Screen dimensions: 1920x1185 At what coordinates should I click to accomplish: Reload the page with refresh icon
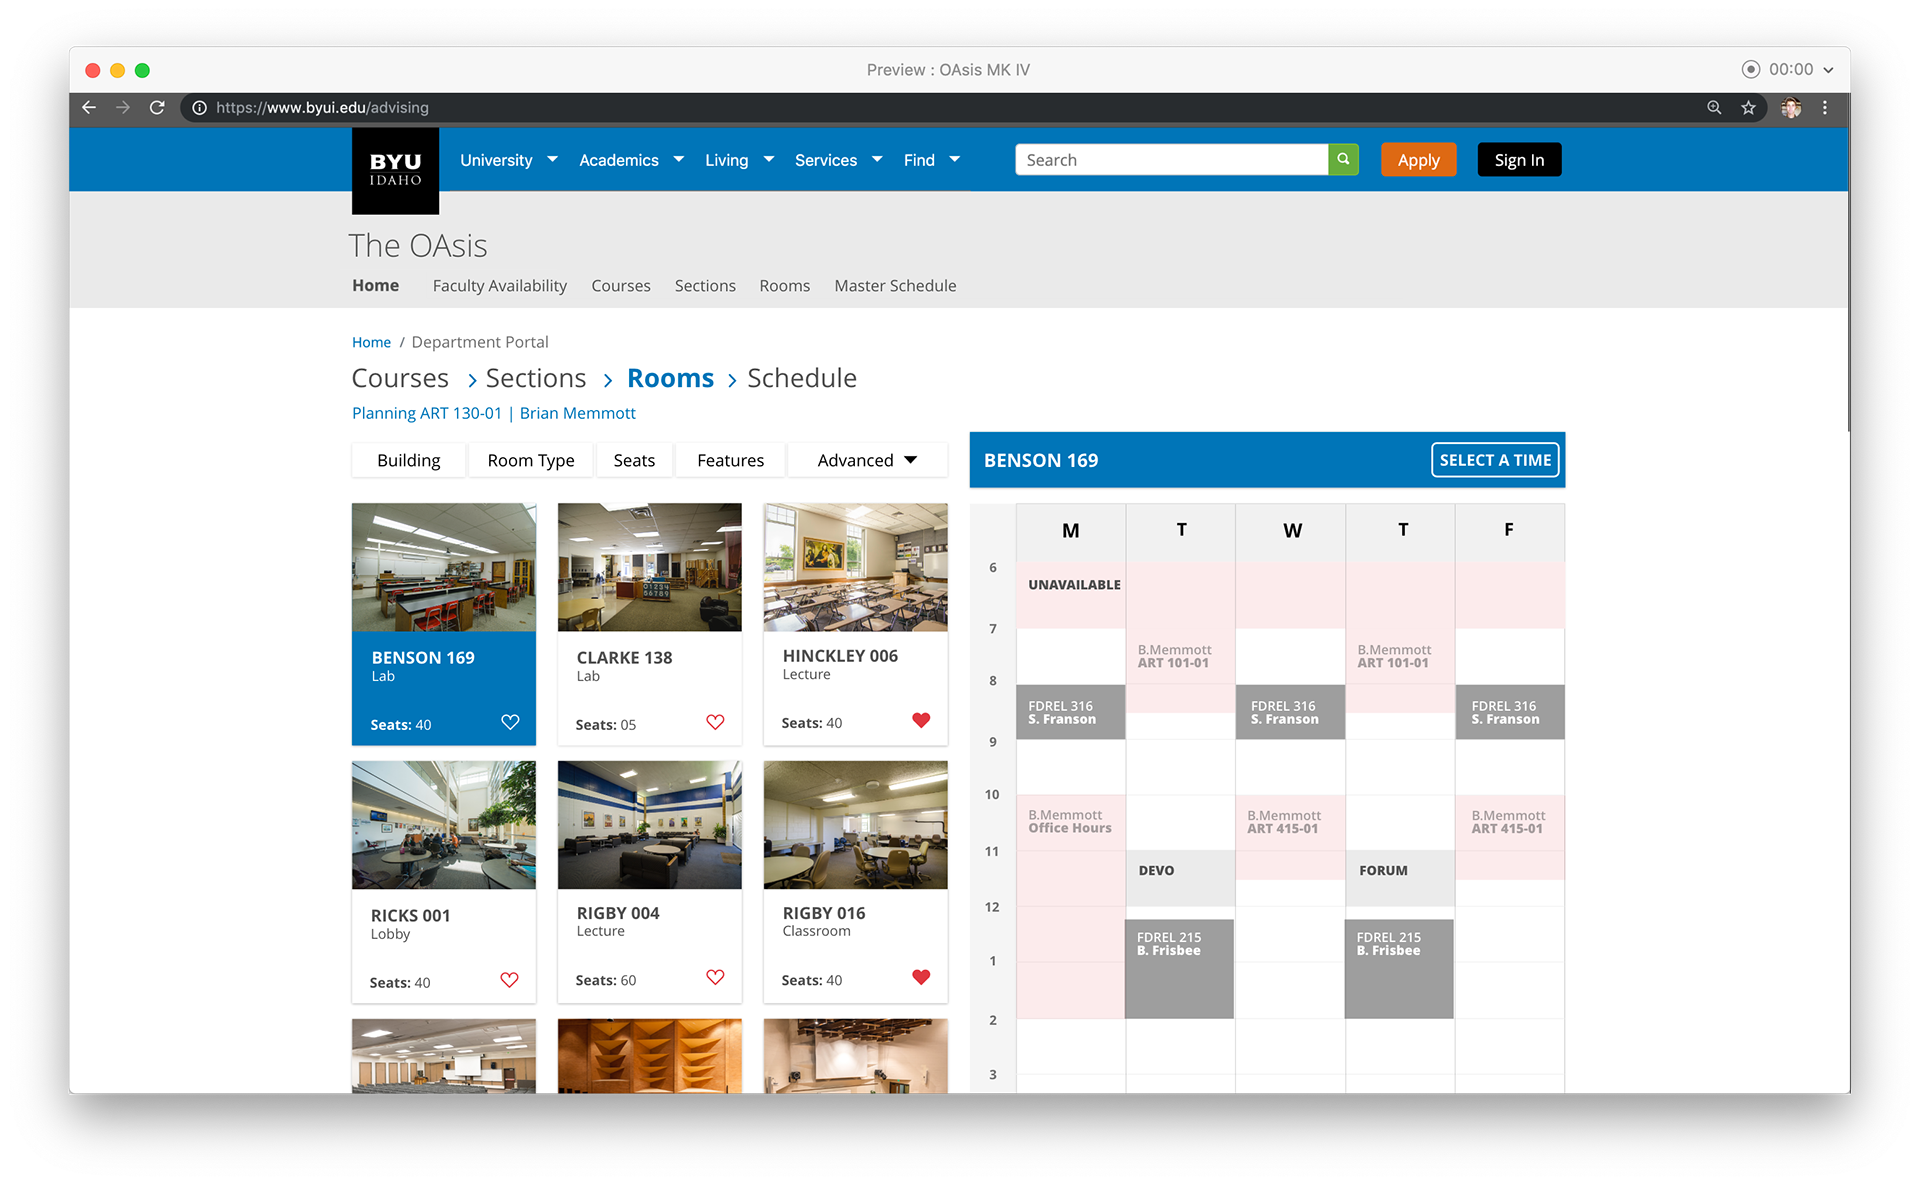157,107
